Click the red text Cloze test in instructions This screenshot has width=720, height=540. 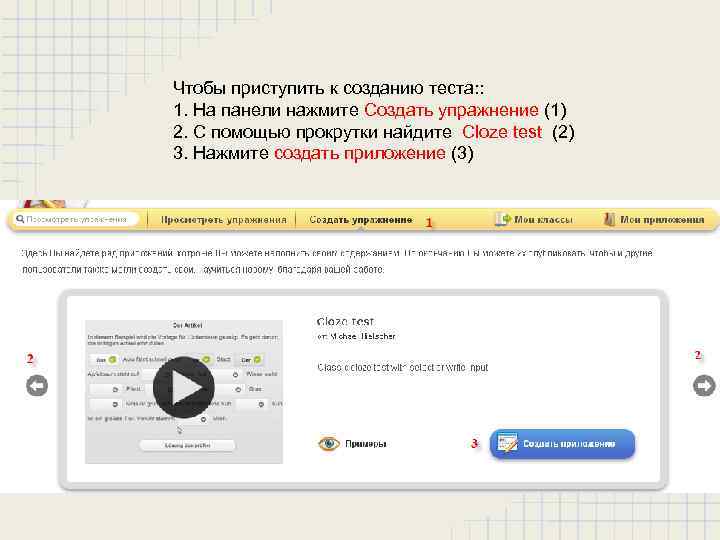(x=502, y=132)
